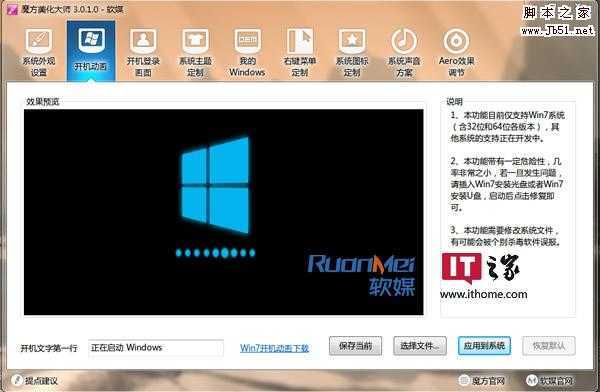Open 系统图标定制 section
Screen dimensions: 600x392
tap(352, 52)
